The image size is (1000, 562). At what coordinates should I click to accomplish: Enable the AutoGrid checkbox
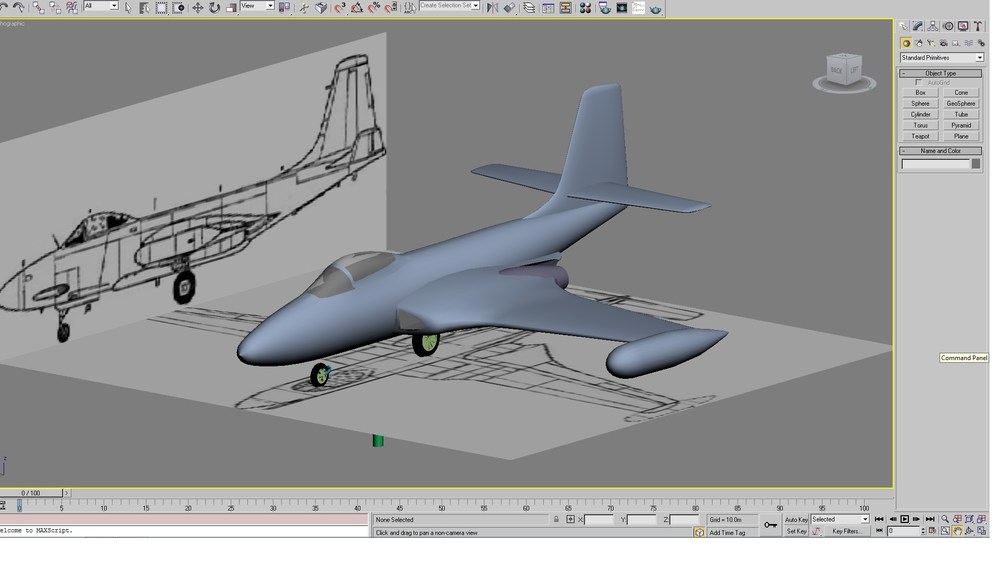tap(918, 82)
